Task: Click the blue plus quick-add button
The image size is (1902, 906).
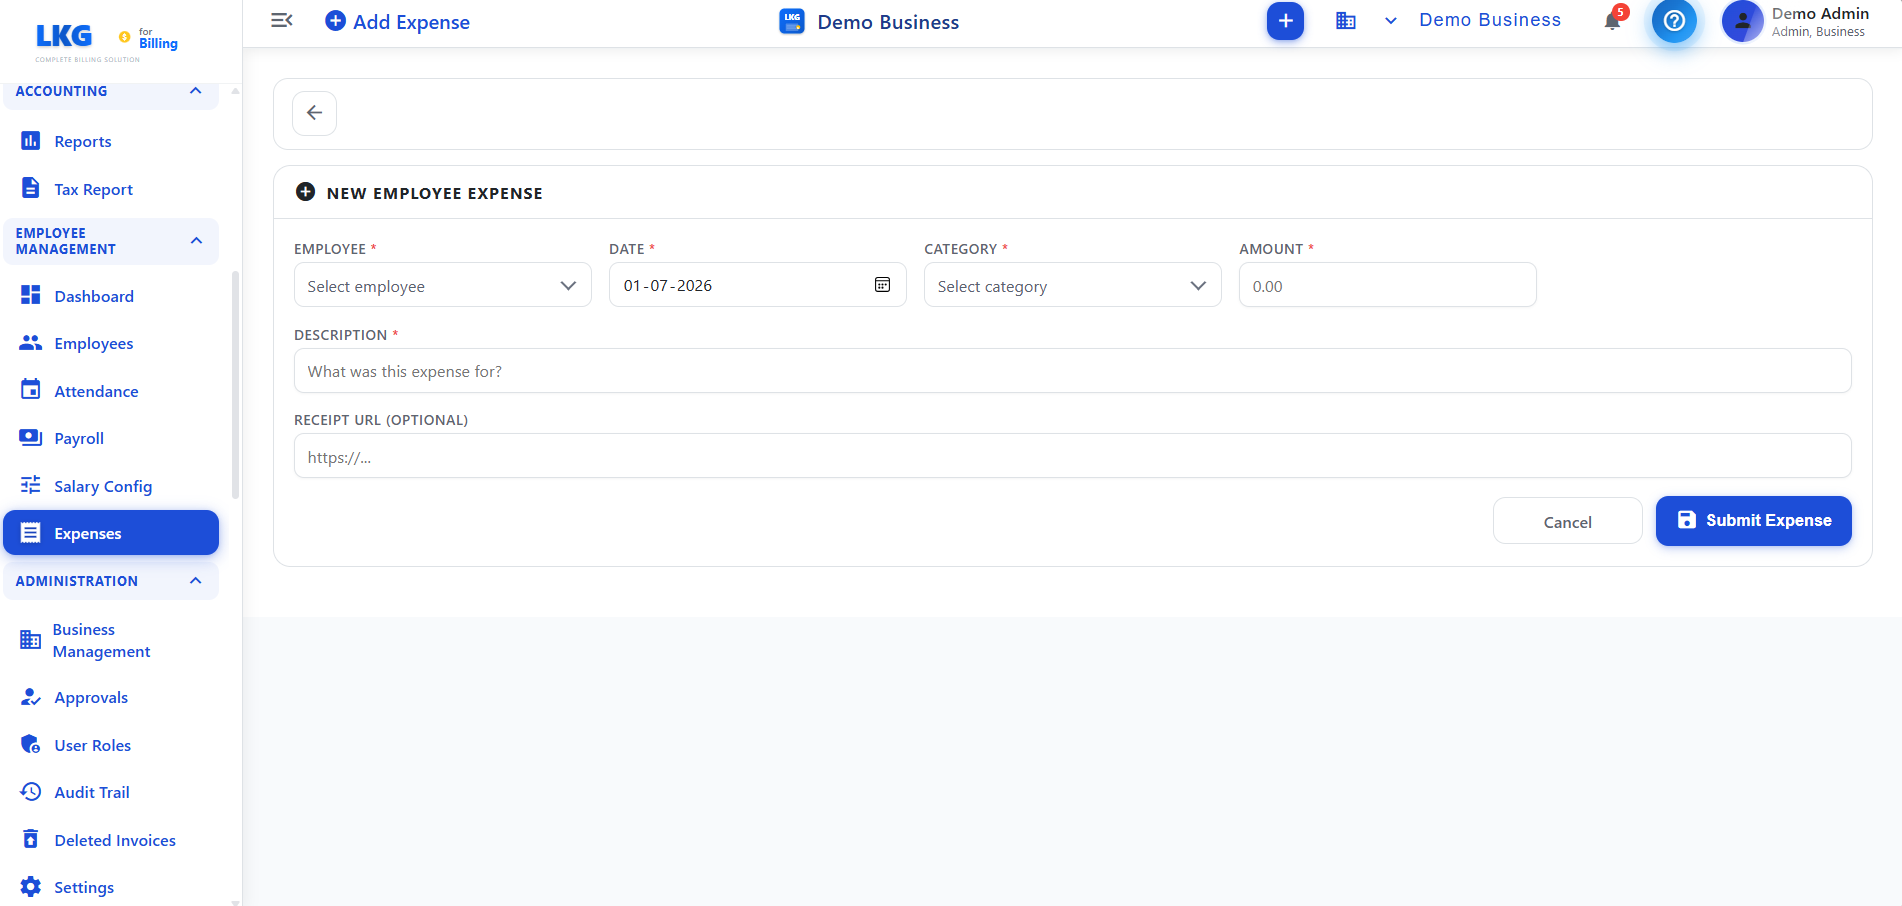Action: pos(1285,21)
